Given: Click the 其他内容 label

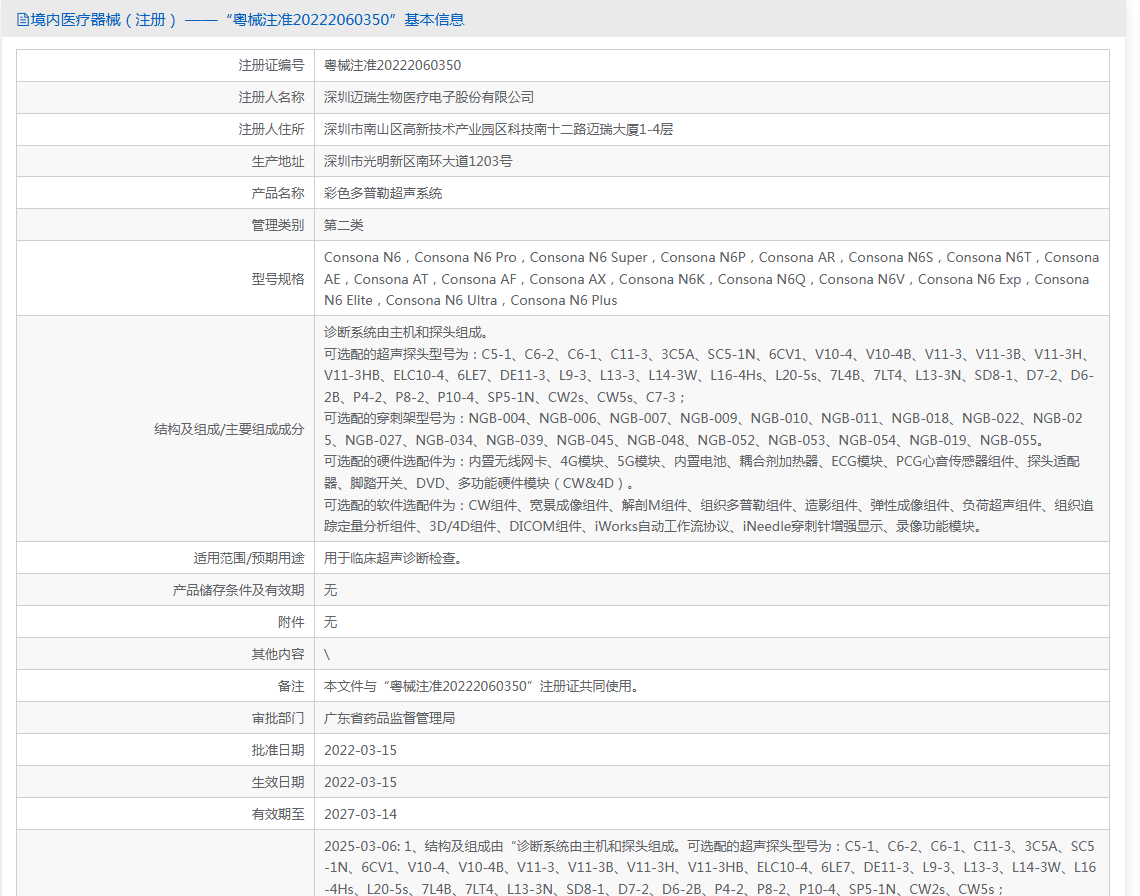Looking at the screenshot, I should coord(278,655).
